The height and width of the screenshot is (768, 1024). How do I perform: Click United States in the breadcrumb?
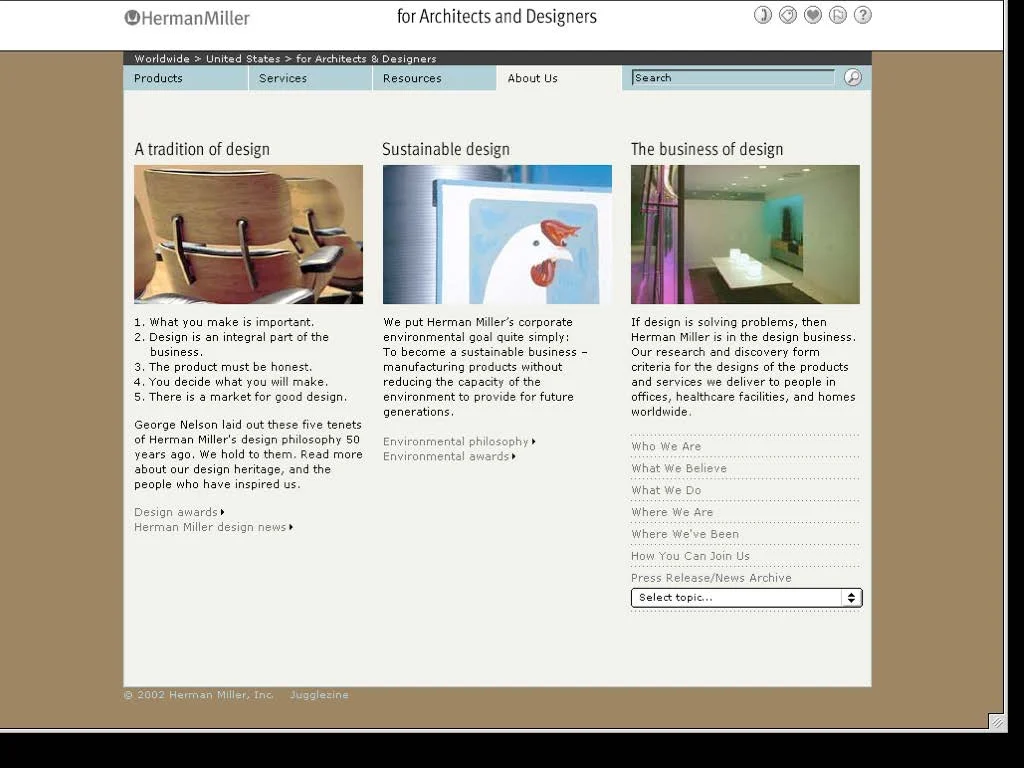pos(243,59)
